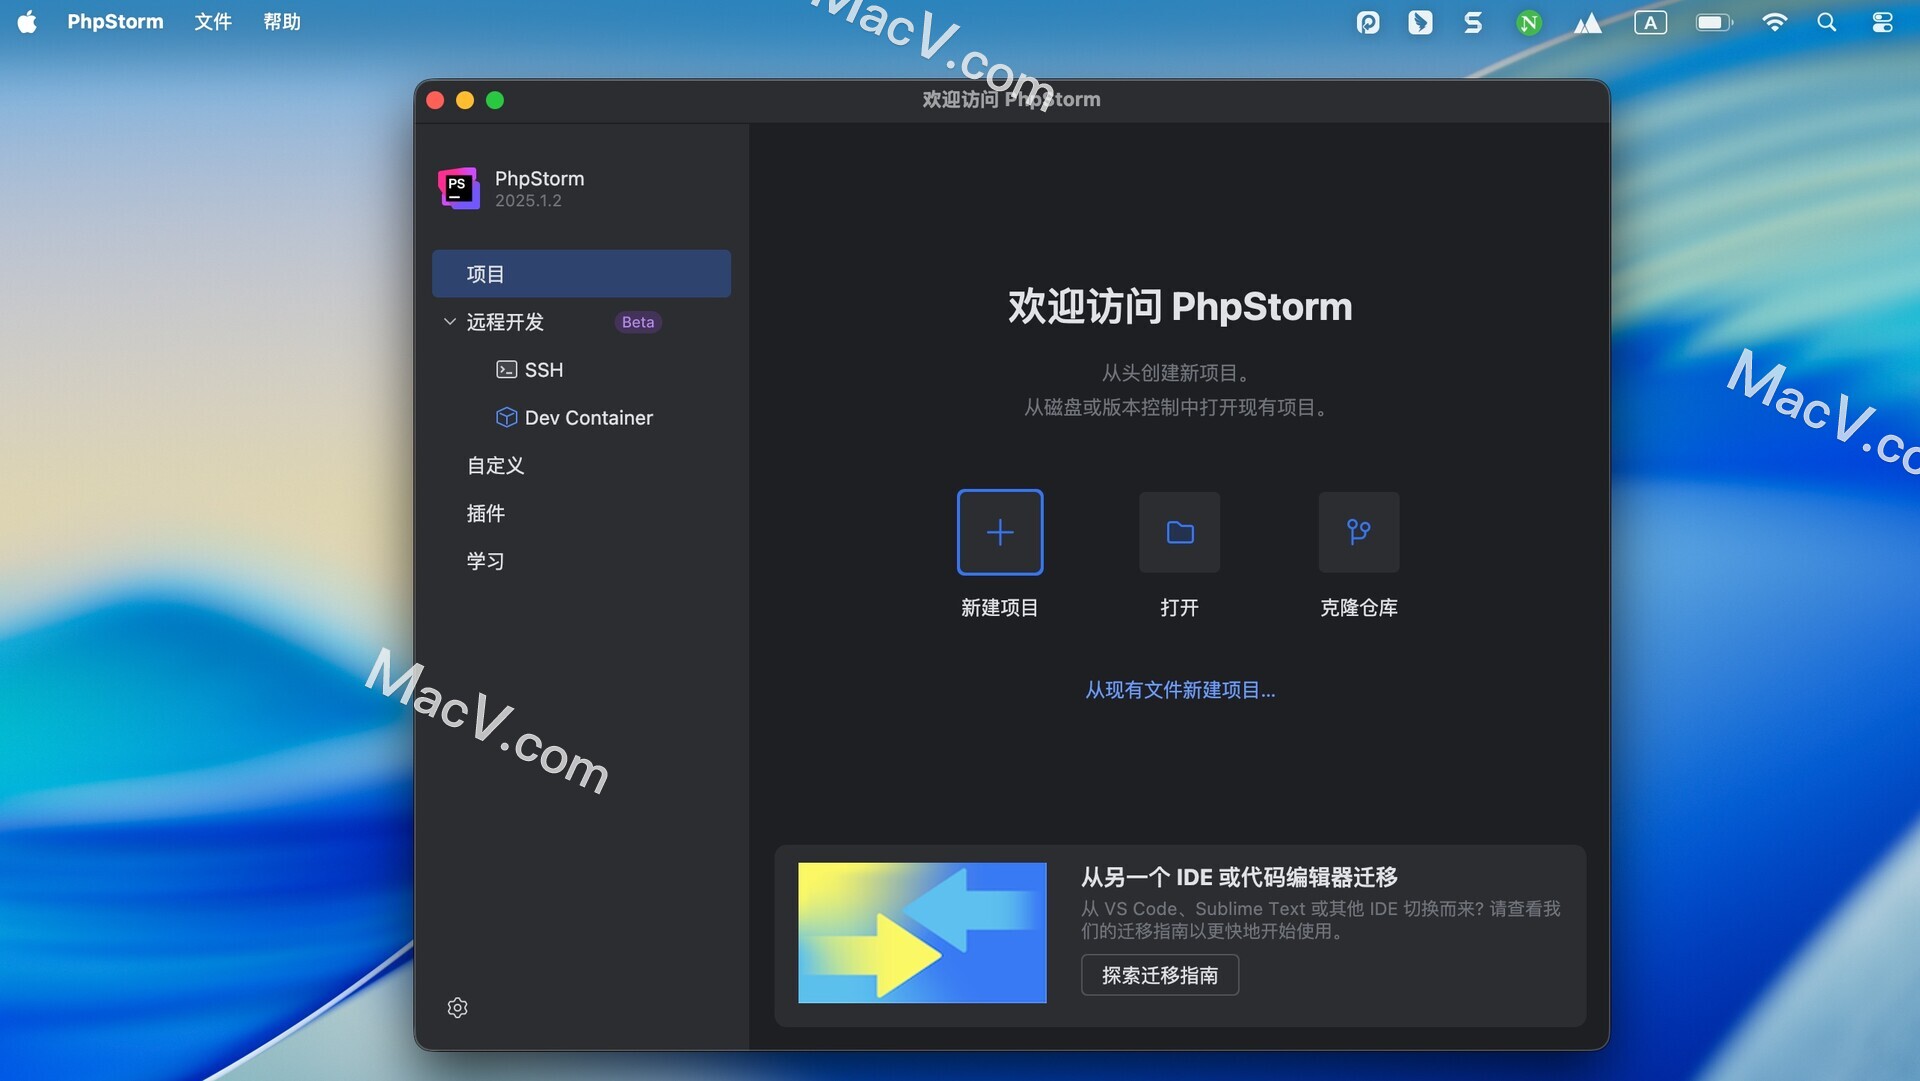1920x1081 pixels.
Task: Select the 项目 tab in sidebar
Action: [x=580, y=274]
